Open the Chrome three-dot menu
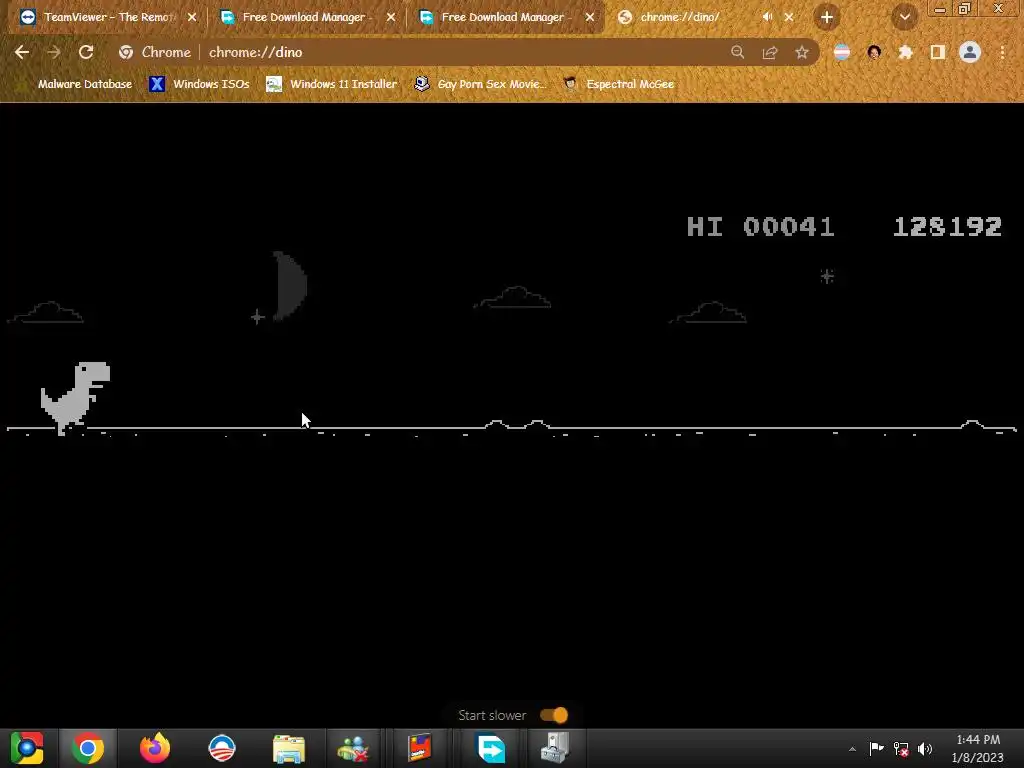The width and height of the screenshot is (1024, 768). click(x=1002, y=52)
